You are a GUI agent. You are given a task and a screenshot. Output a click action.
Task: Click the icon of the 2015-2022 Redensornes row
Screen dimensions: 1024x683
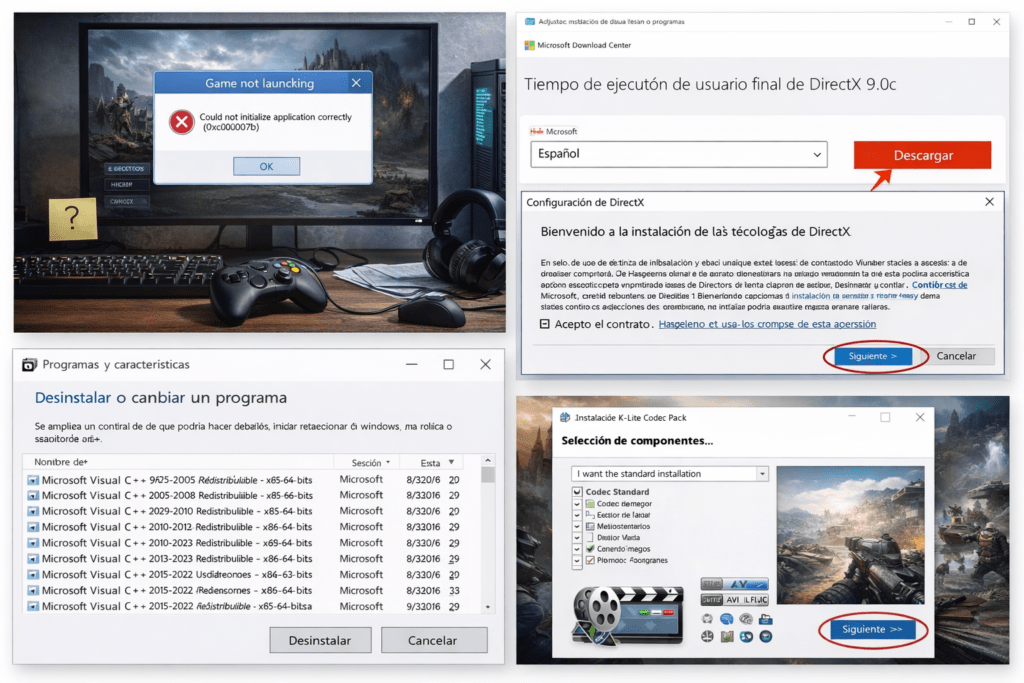click(33, 590)
